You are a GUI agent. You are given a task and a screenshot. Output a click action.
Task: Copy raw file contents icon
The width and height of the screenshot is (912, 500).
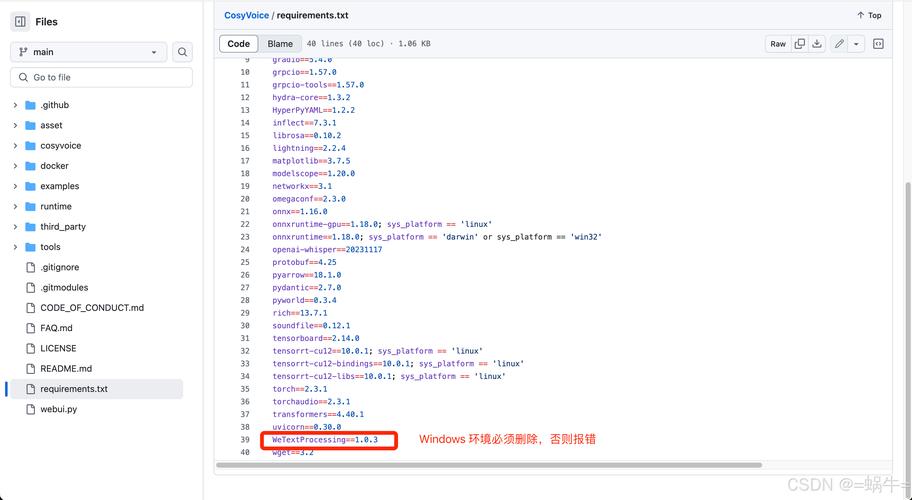click(x=800, y=44)
